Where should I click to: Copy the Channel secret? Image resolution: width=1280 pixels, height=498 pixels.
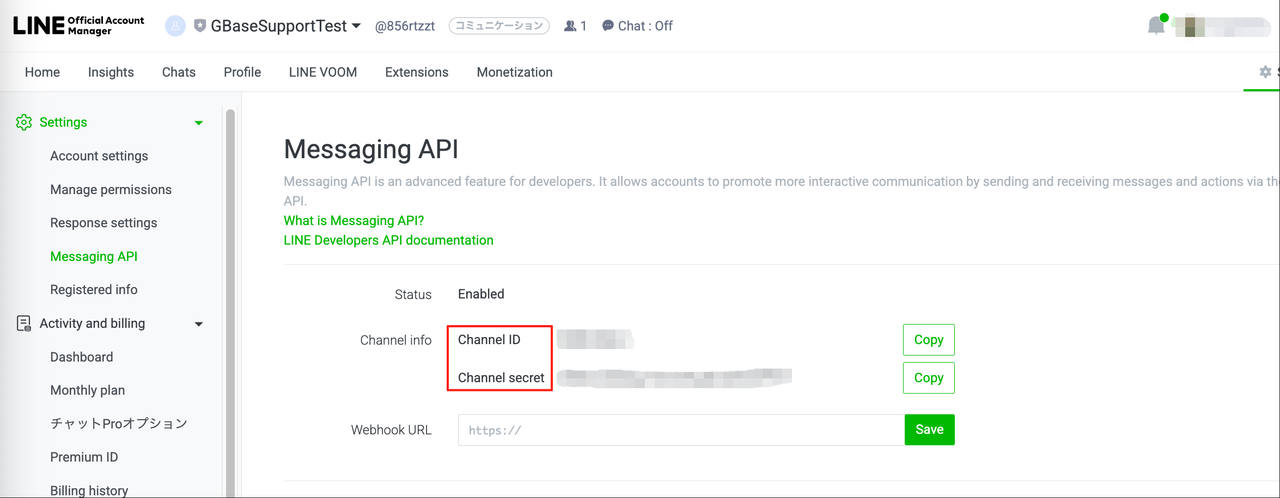click(x=929, y=378)
